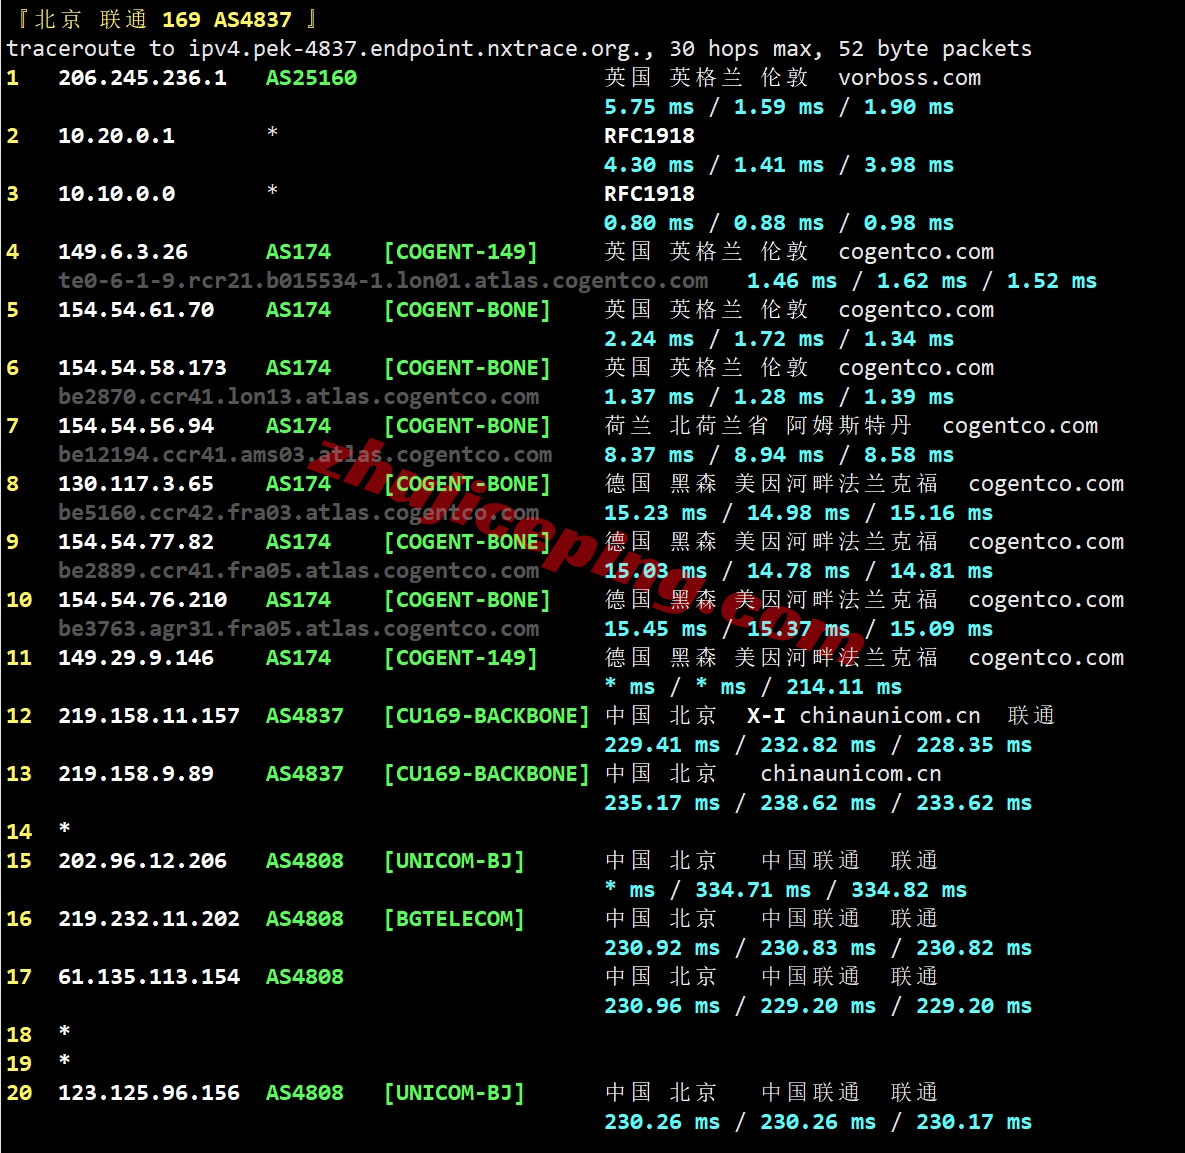Click [COGENT-149] tag on hop 4

pos(461,252)
